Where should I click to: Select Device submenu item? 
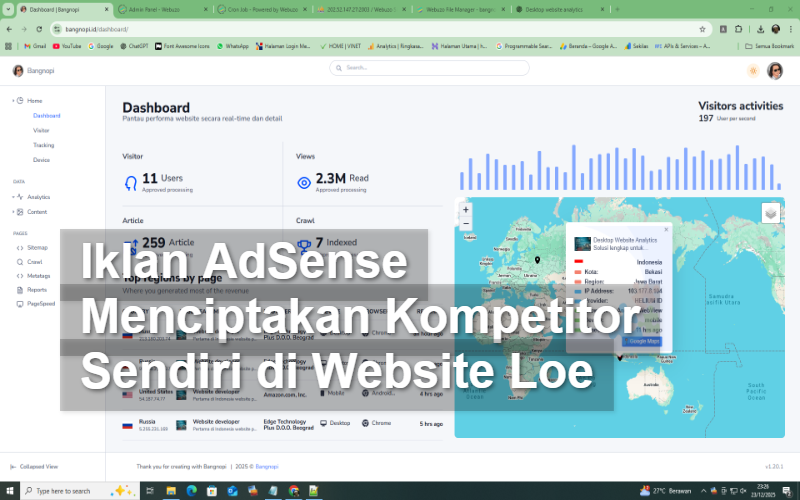41,160
